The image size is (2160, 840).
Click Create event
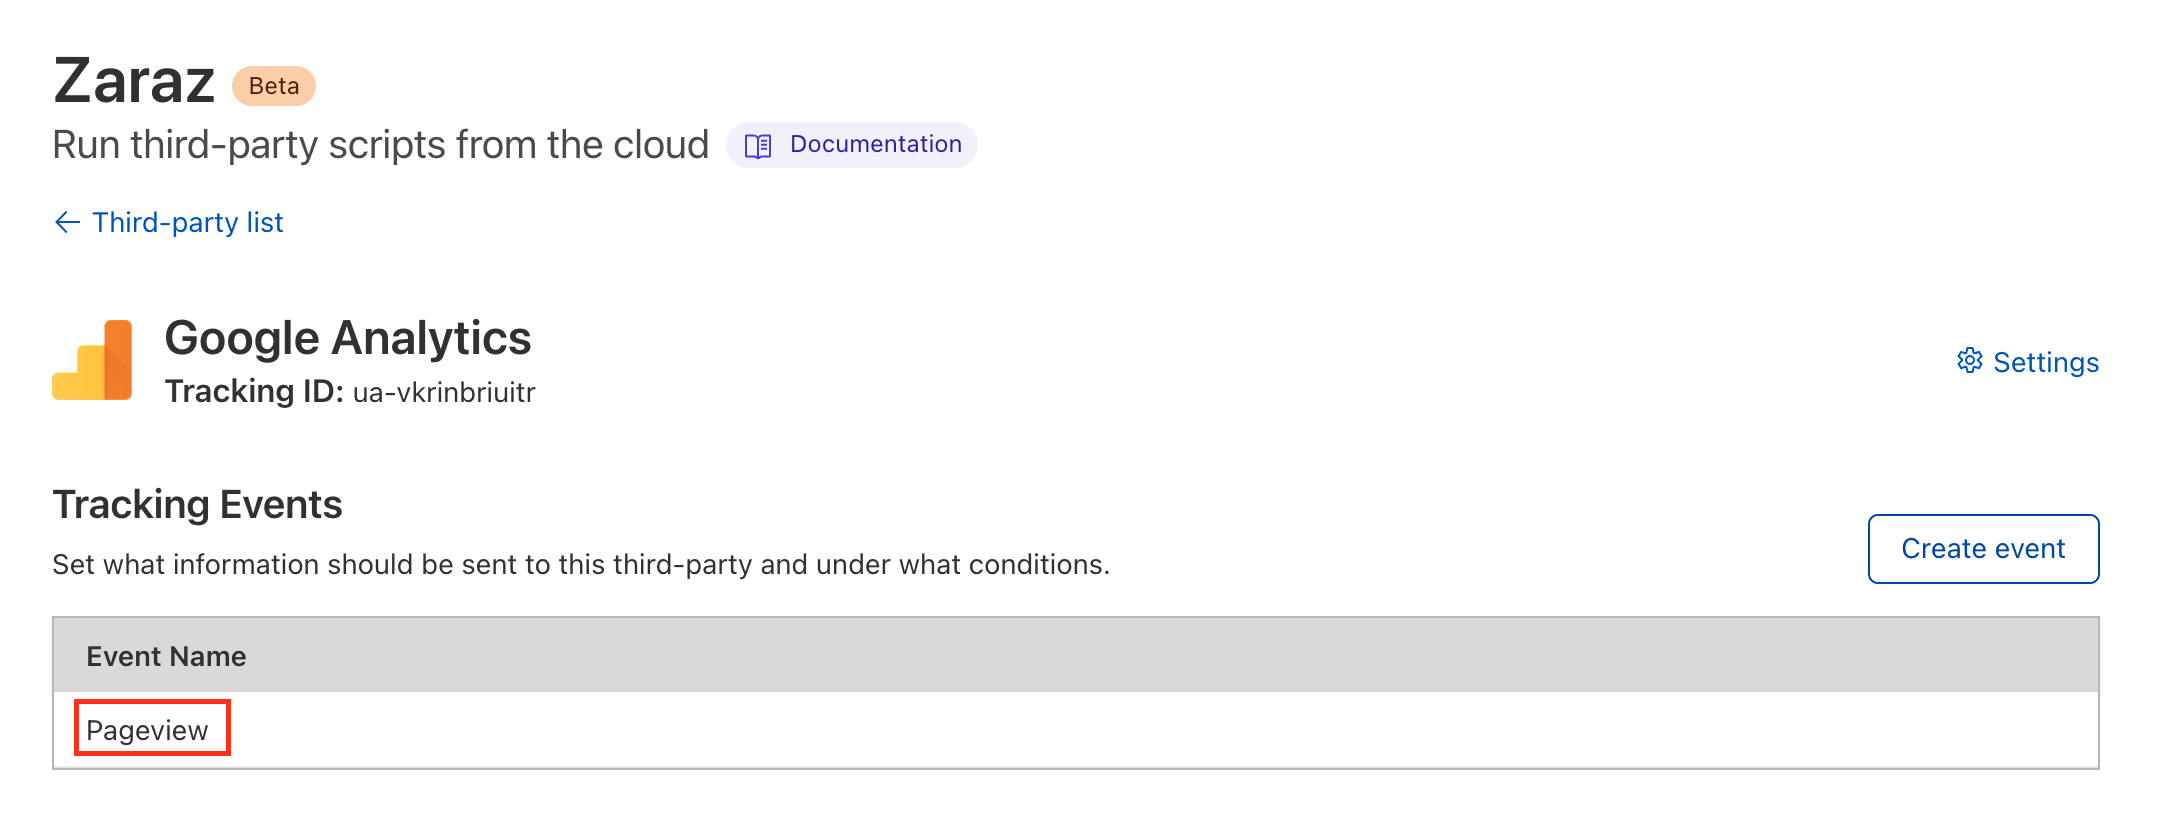[1982, 548]
